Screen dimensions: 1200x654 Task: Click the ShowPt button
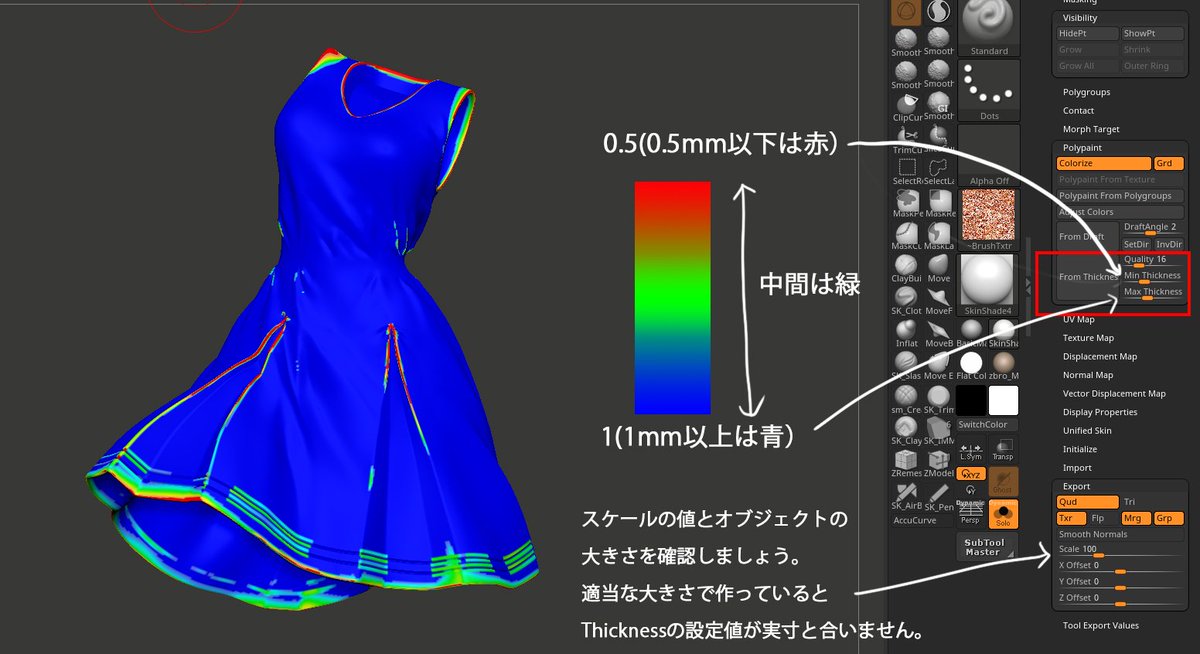(x=1152, y=34)
